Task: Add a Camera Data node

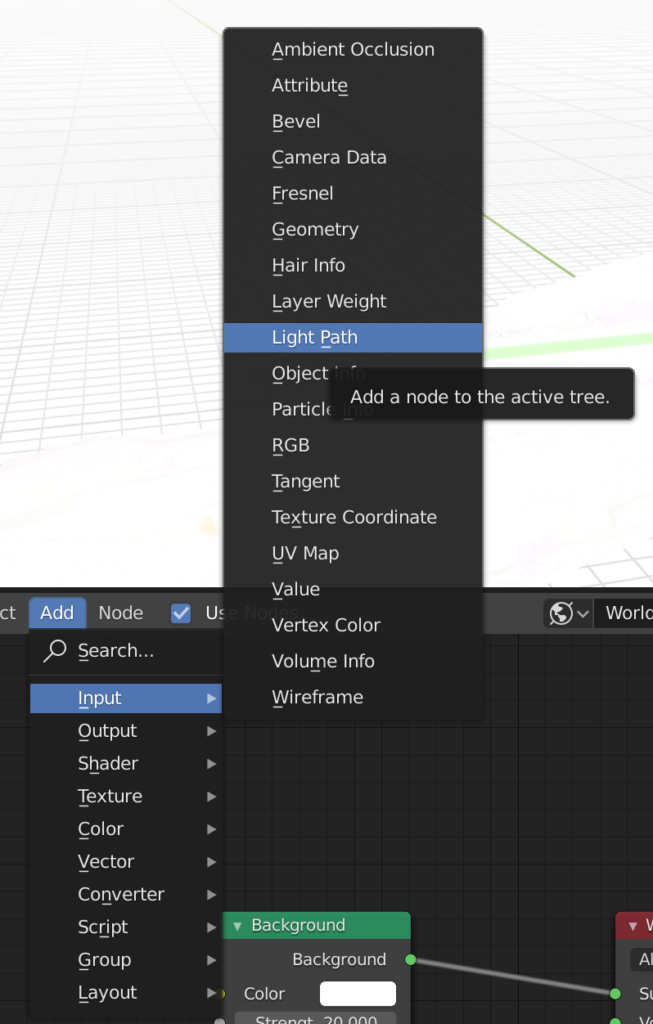Action: (x=353, y=157)
